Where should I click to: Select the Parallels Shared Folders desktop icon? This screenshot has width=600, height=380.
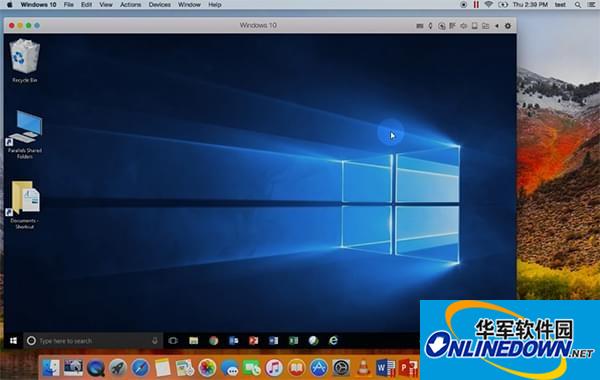(25, 134)
